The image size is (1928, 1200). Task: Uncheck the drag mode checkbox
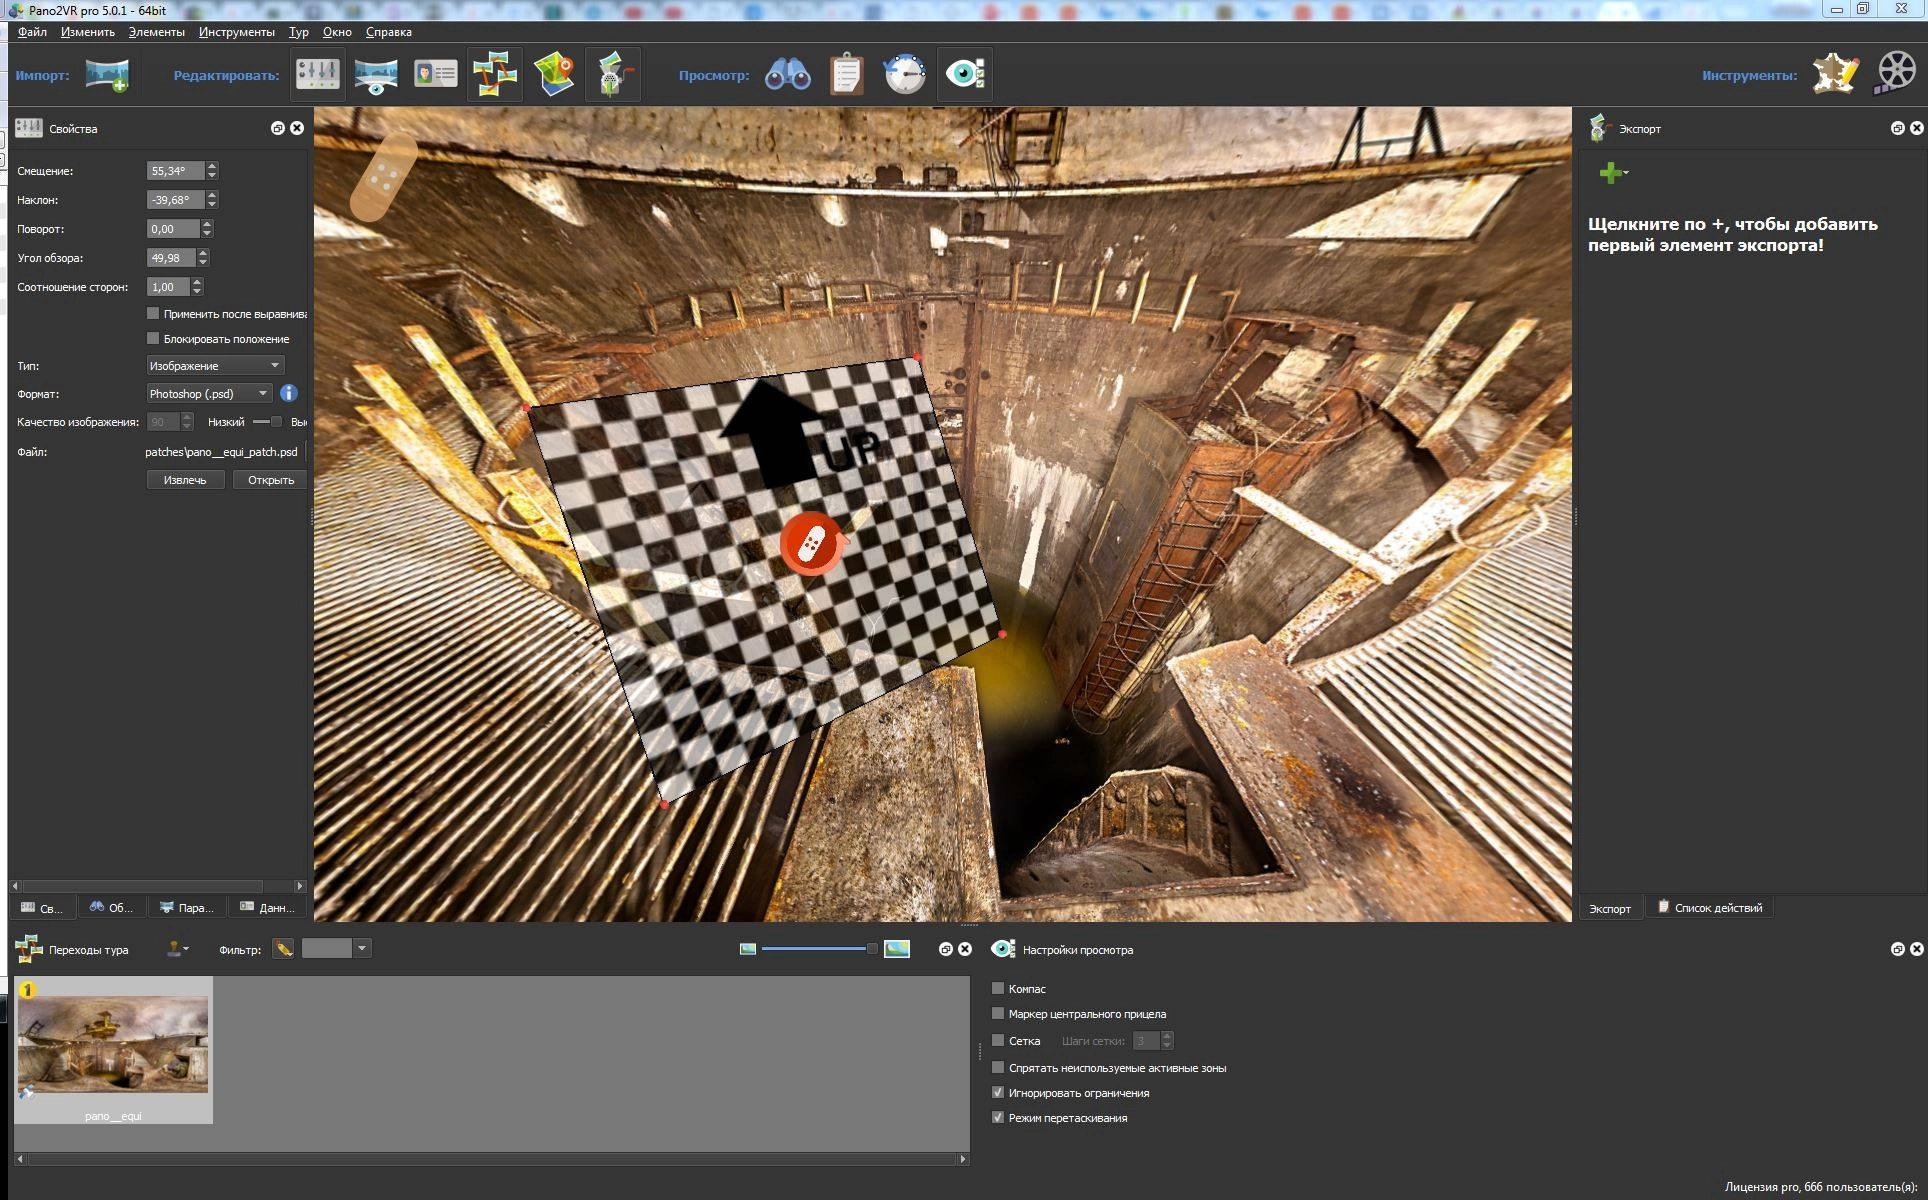[x=997, y=1117]
